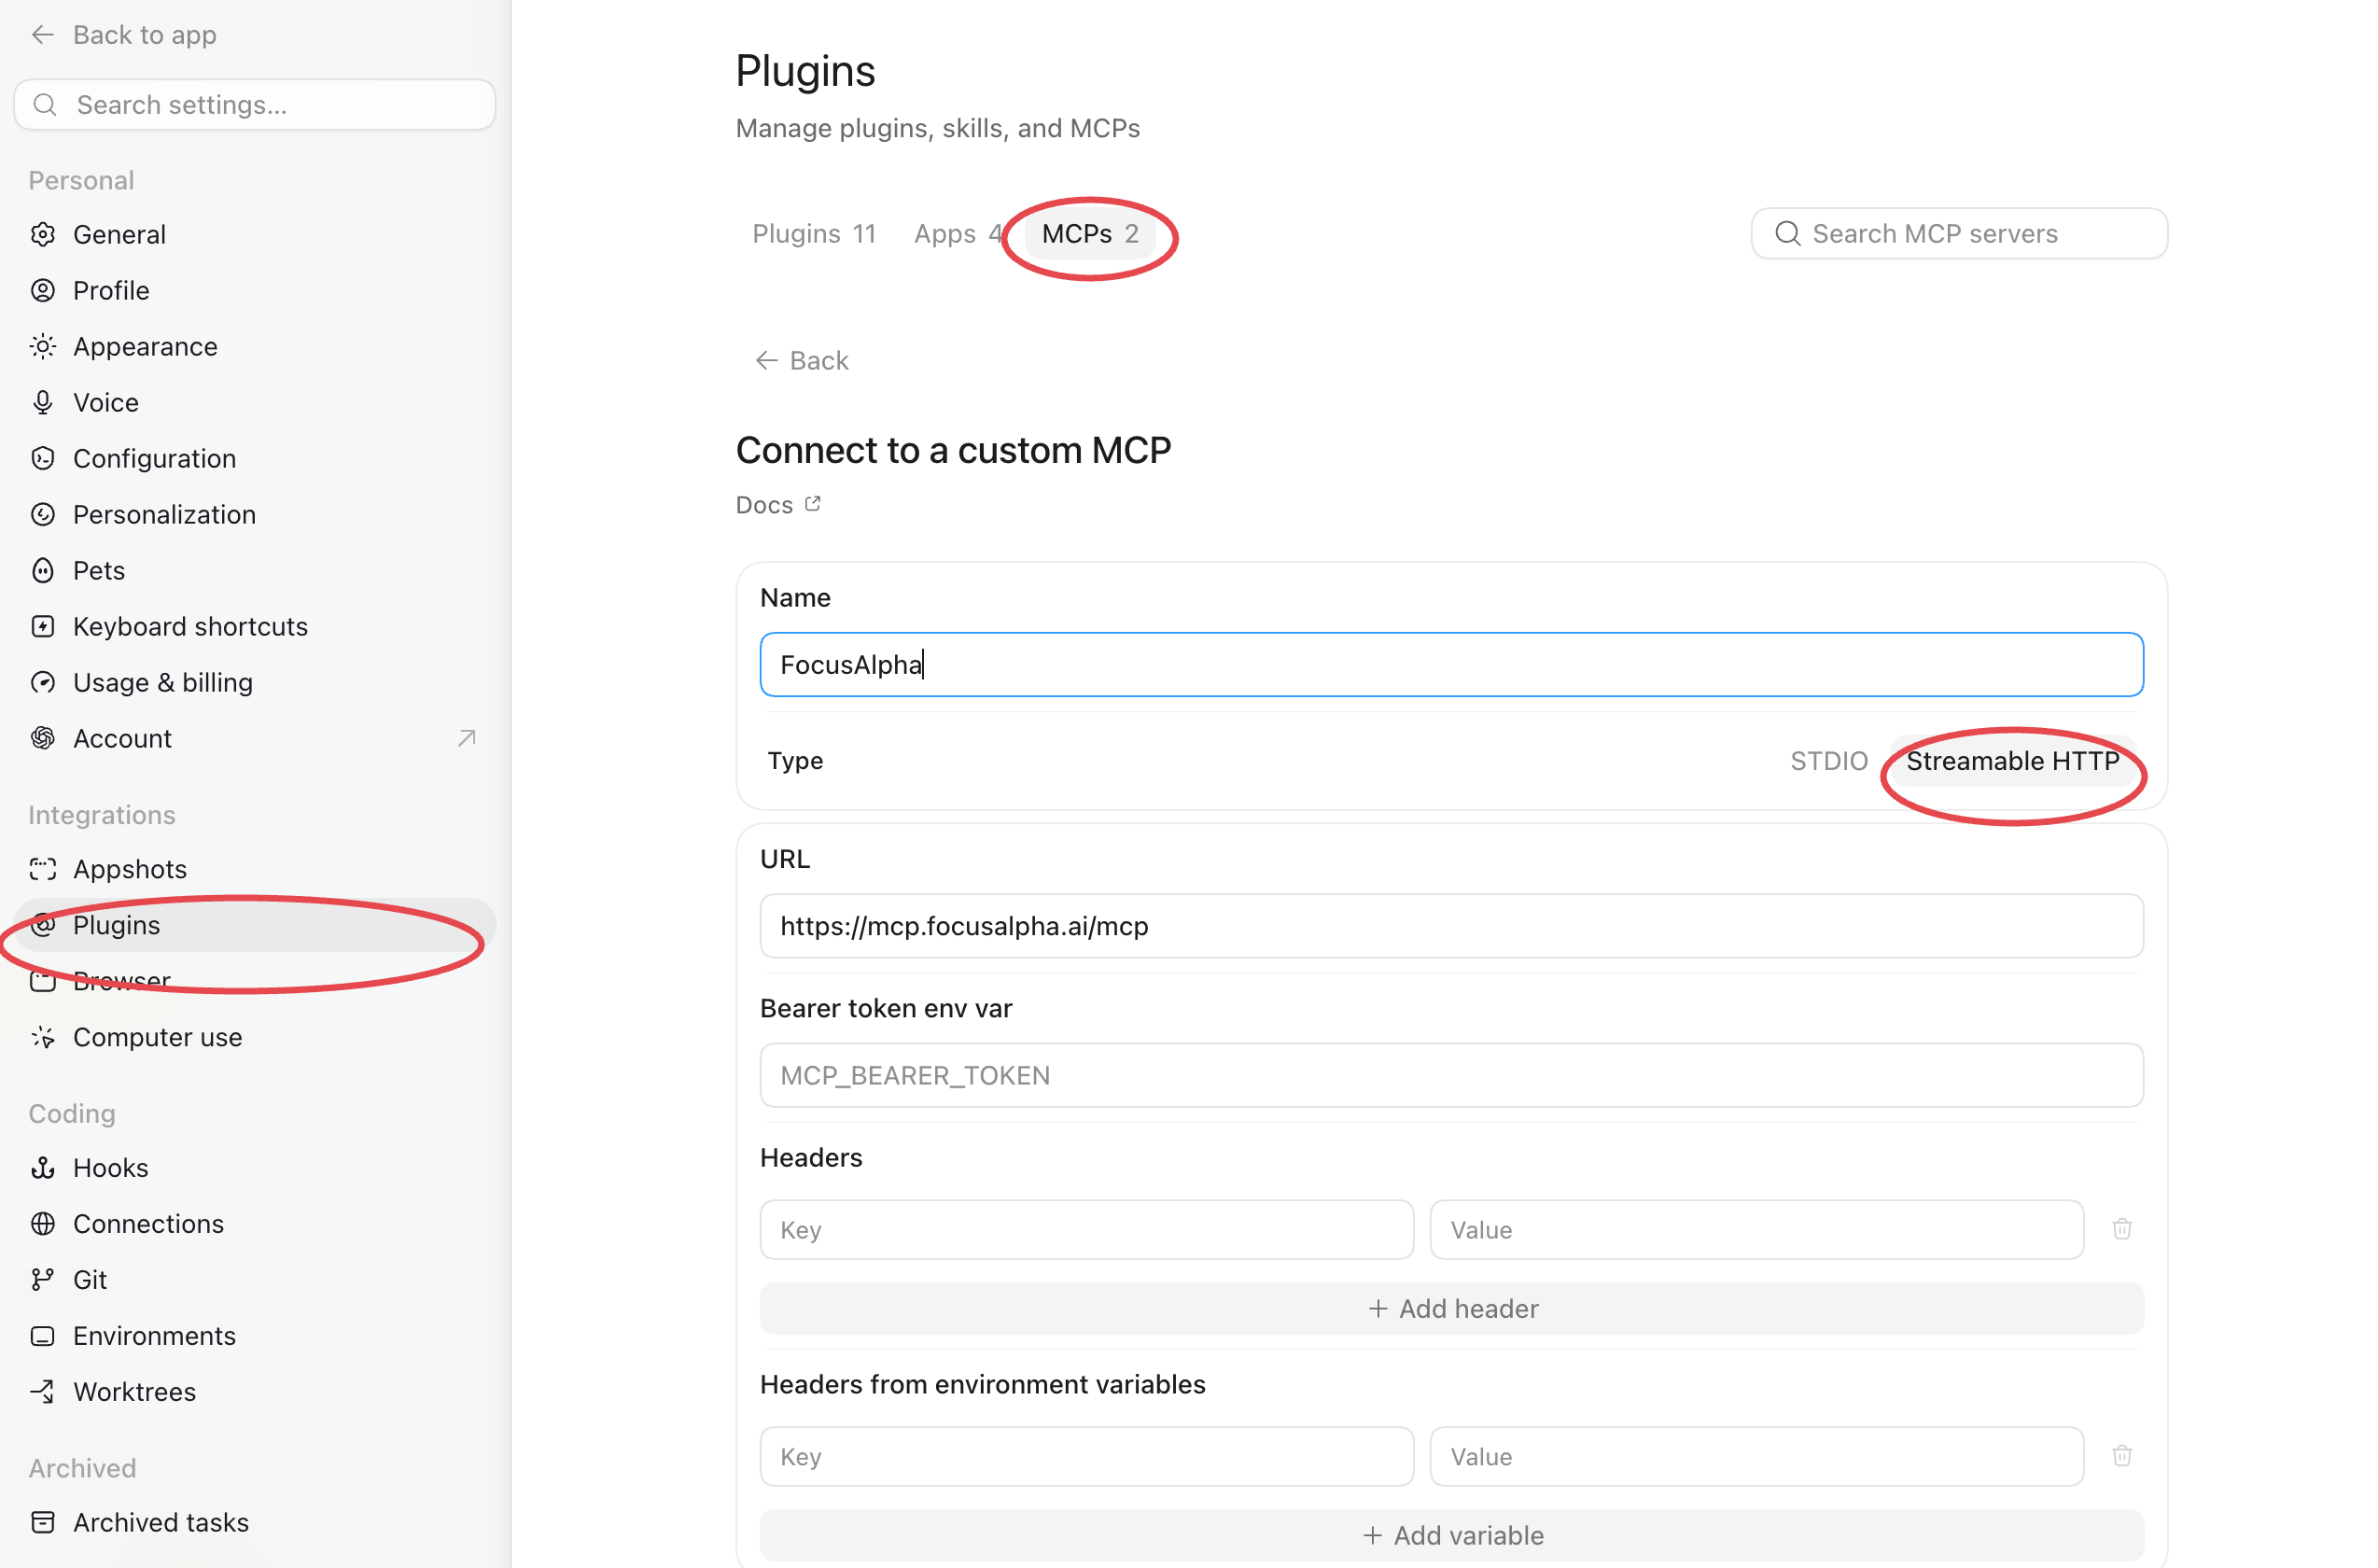
Task: Click external link arrow beside Account
Action: (x=466, y=738)
